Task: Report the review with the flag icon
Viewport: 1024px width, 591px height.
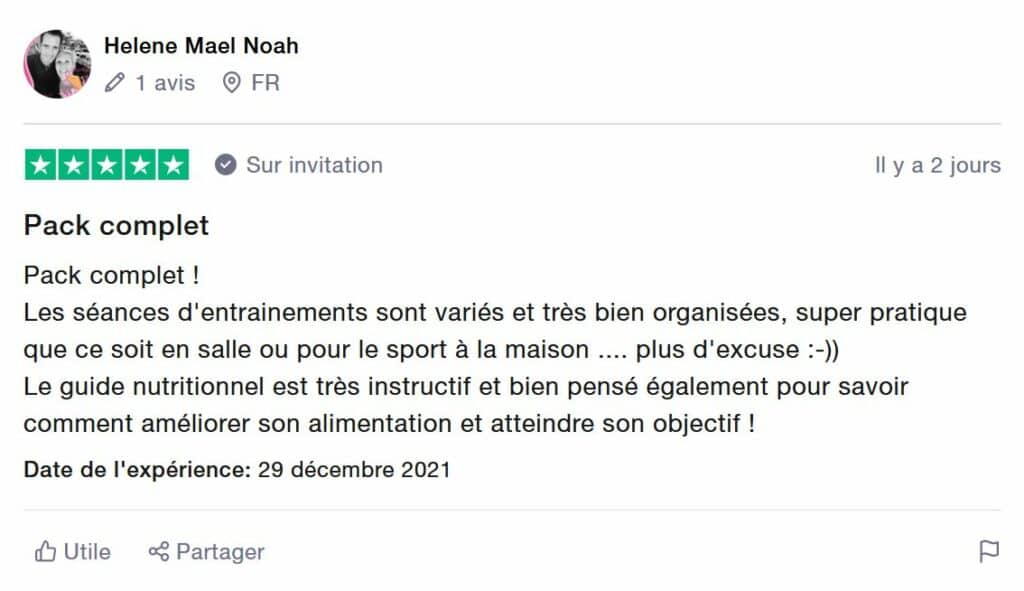Action: 988,551
